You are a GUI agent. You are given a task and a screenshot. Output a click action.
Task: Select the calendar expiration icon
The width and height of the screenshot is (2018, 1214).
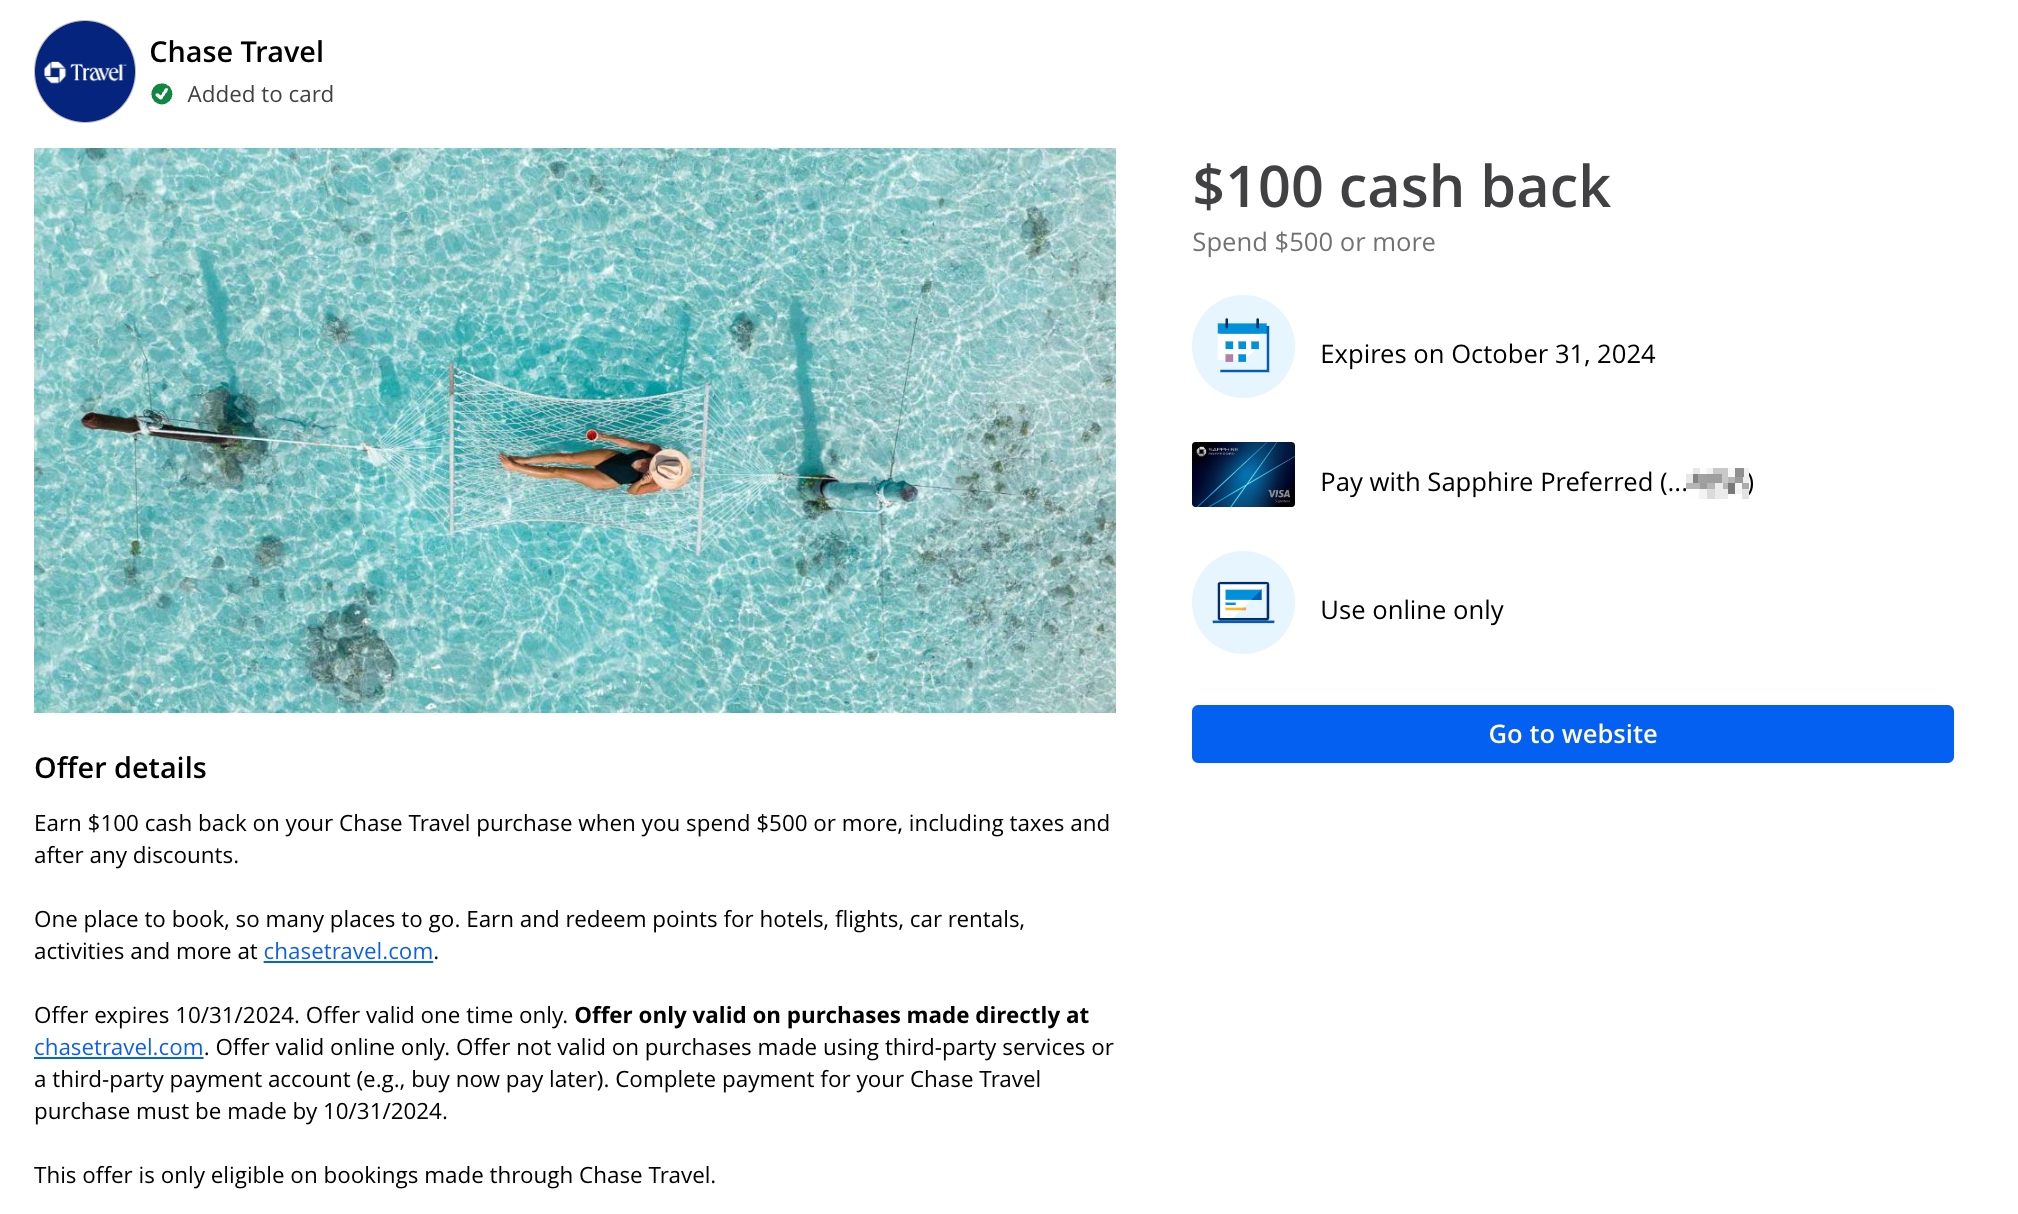click(1242, 347)
